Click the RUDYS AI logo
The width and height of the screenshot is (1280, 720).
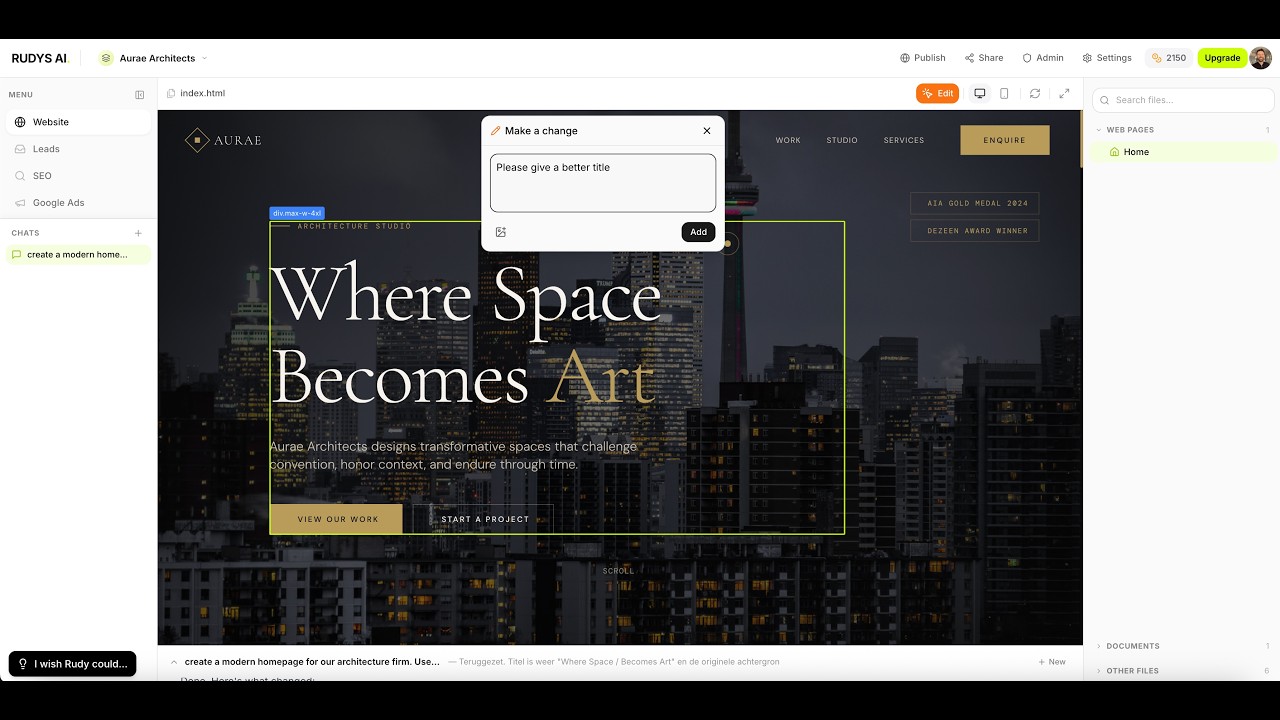pos(39,58)
